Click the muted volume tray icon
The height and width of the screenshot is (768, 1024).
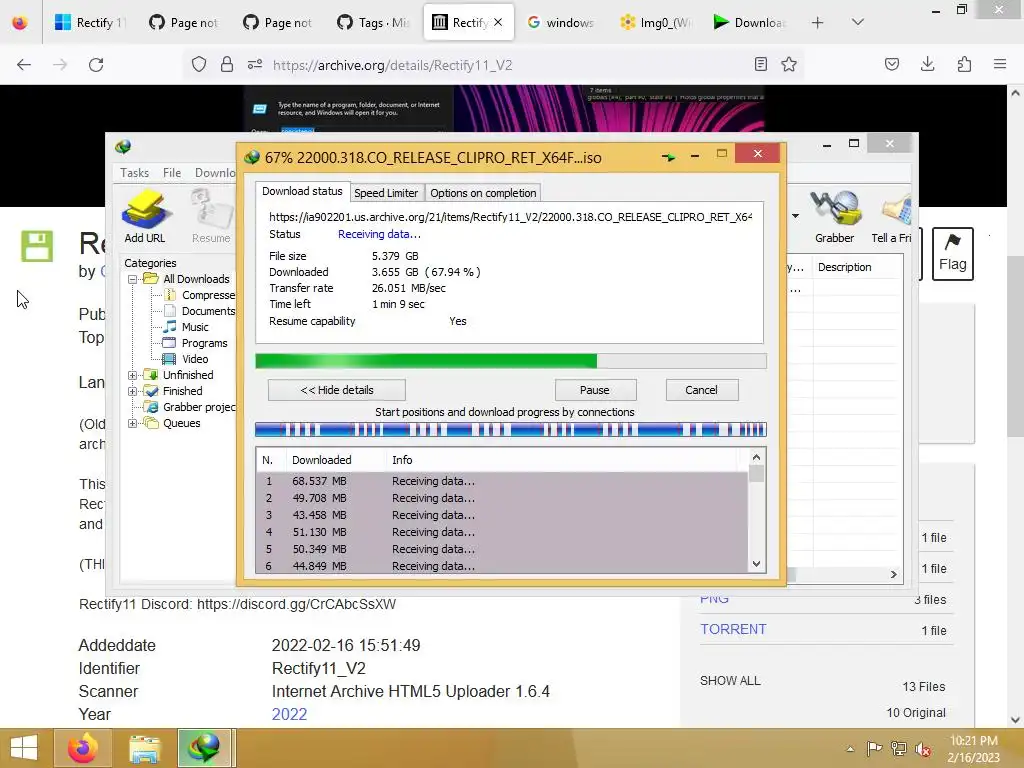click(x=923, y=749)
